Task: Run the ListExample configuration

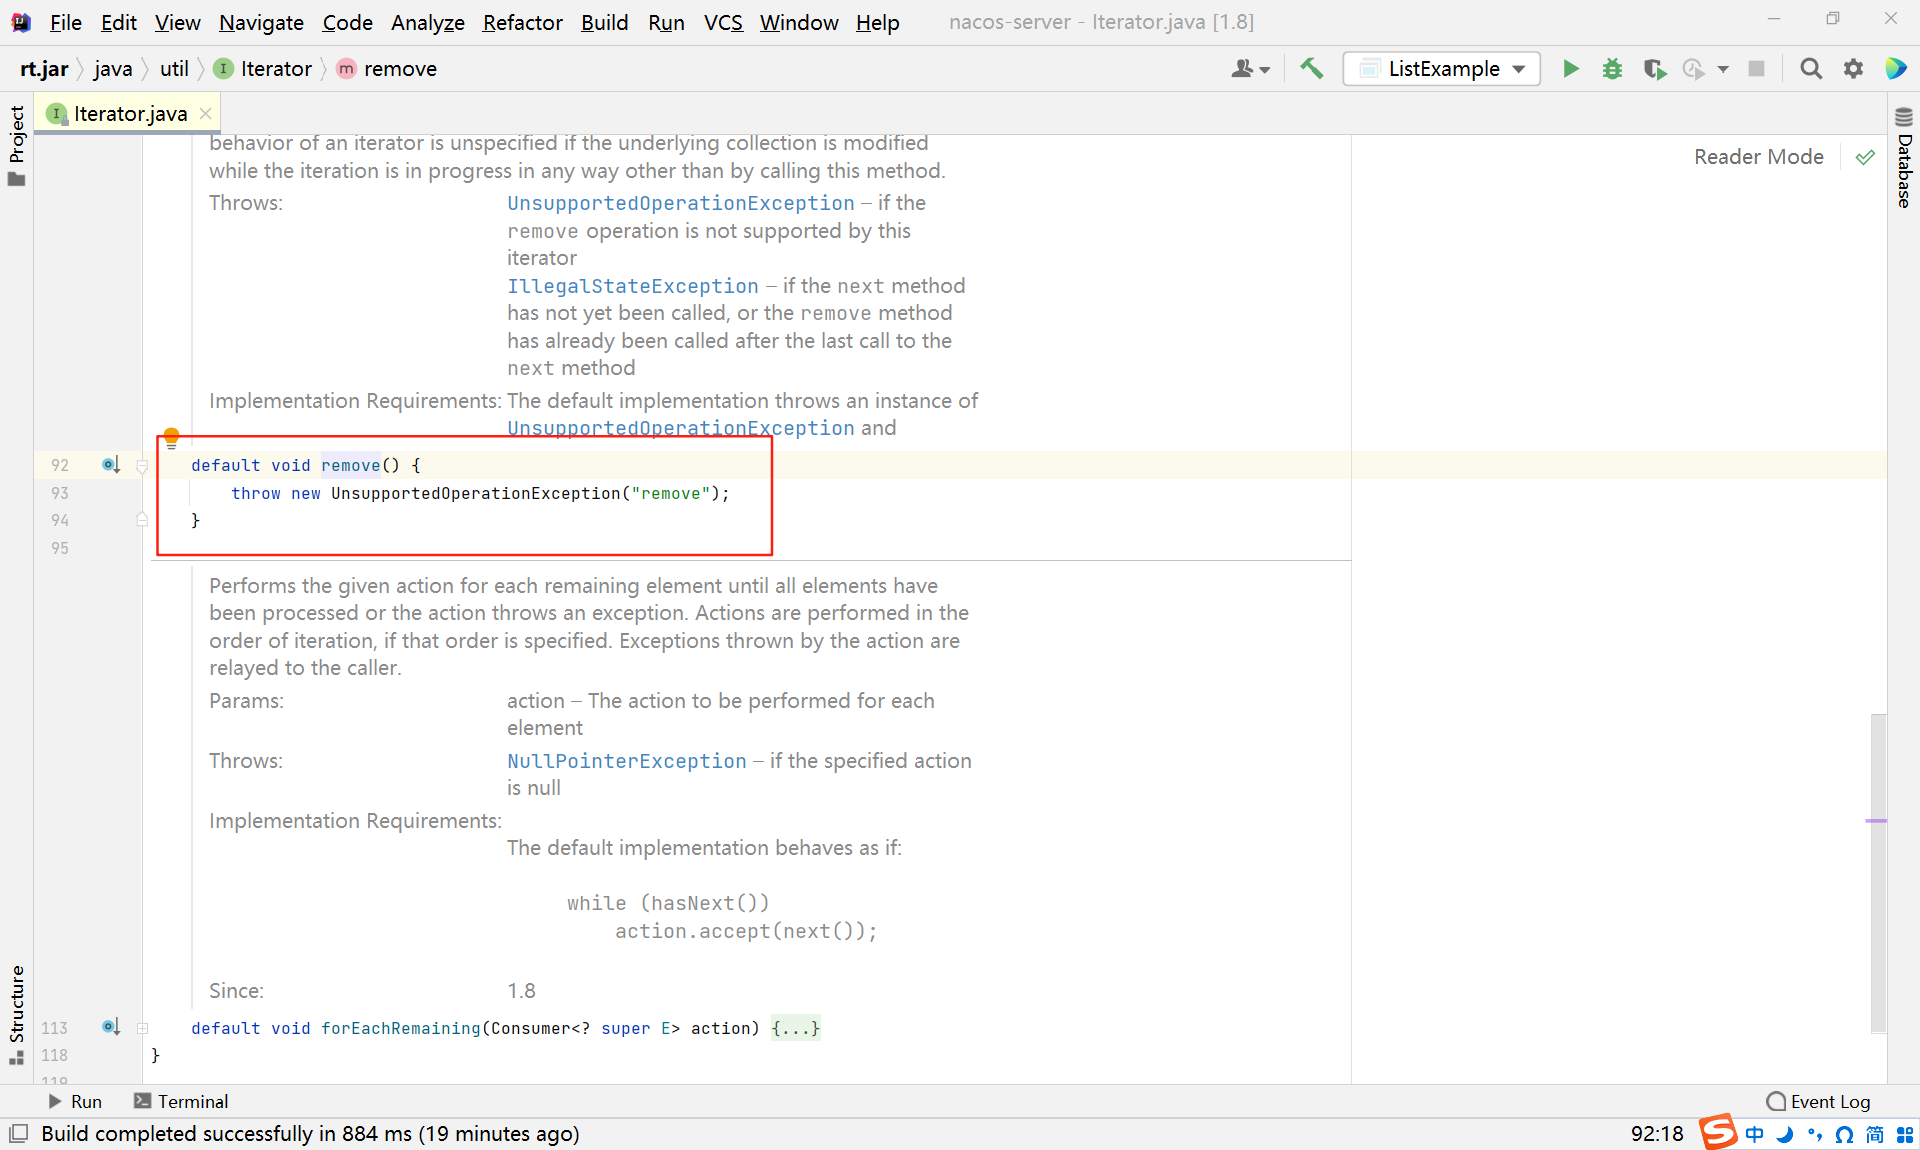Action: 1570,68
